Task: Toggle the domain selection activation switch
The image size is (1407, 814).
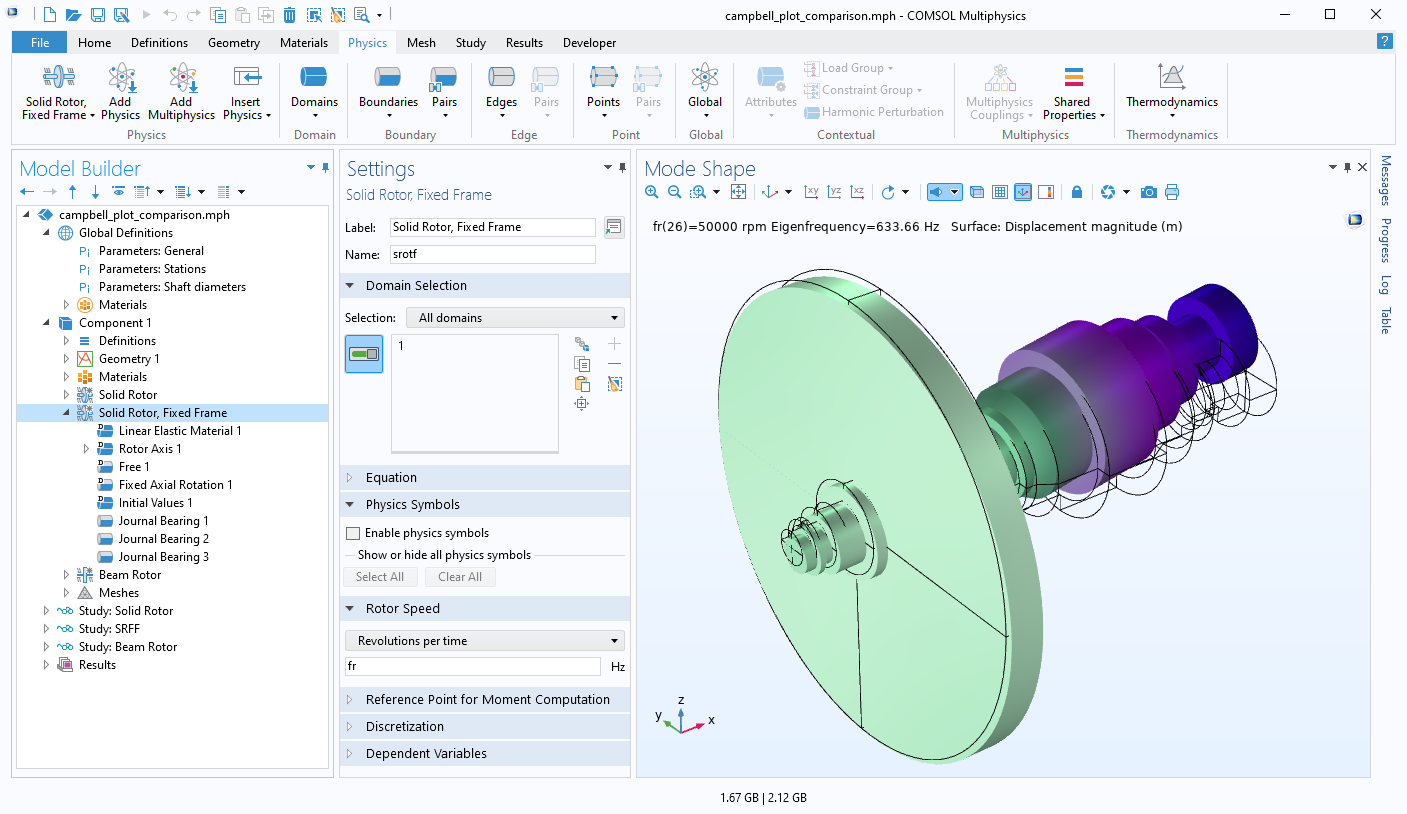Action: pyautogui.click(x=364, y=354)
